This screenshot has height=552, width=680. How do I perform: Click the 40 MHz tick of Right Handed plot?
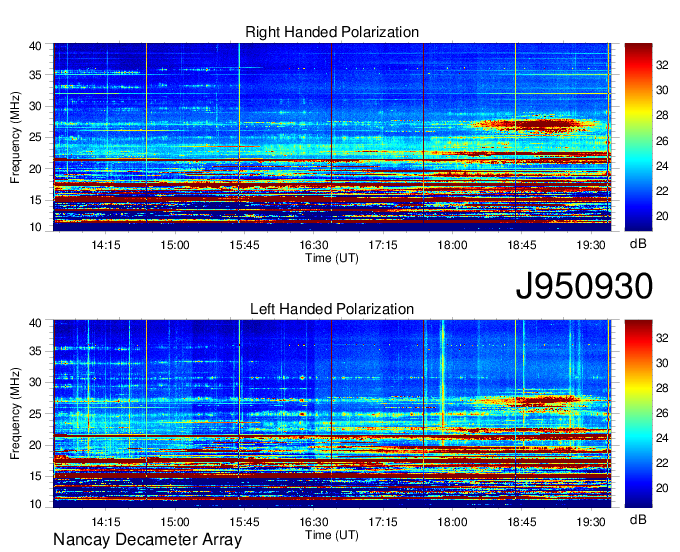(x=35, y=46)
